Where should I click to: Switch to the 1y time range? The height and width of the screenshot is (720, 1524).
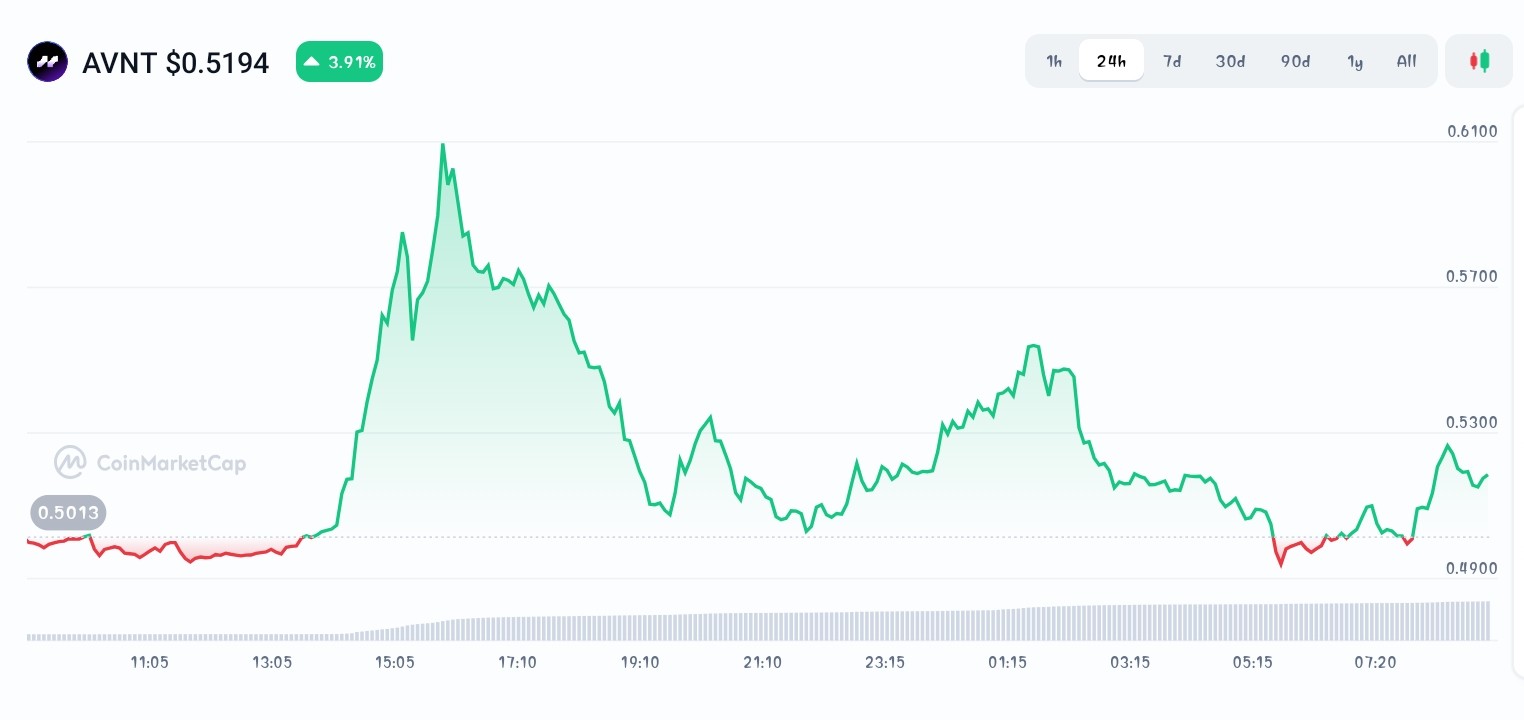pyautogui.click(x=1355, y=61)
